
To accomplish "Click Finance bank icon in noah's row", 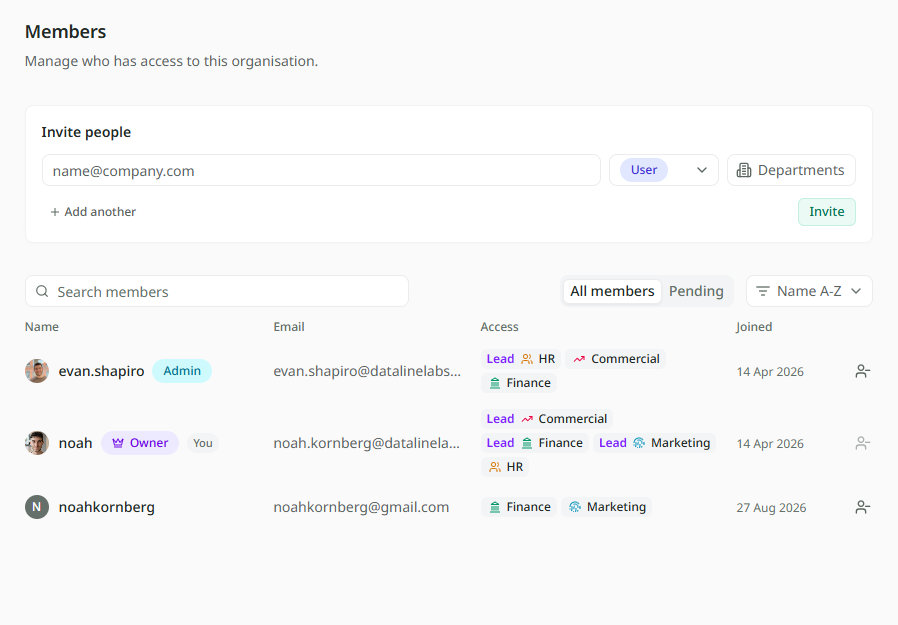I will pos(527,443).
